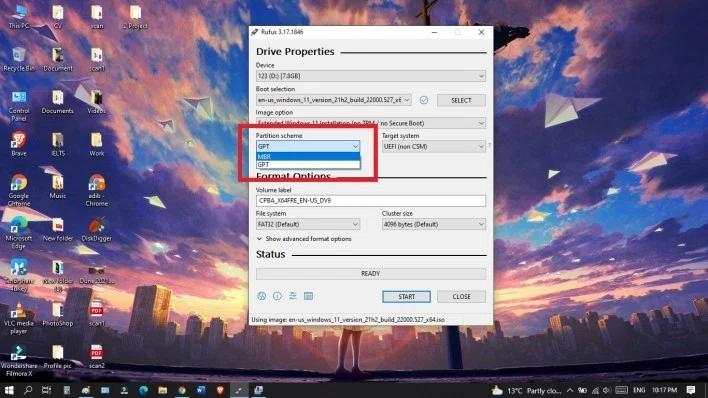Open the Windows Start menu

pyautogui.click(x=9, y=390)
